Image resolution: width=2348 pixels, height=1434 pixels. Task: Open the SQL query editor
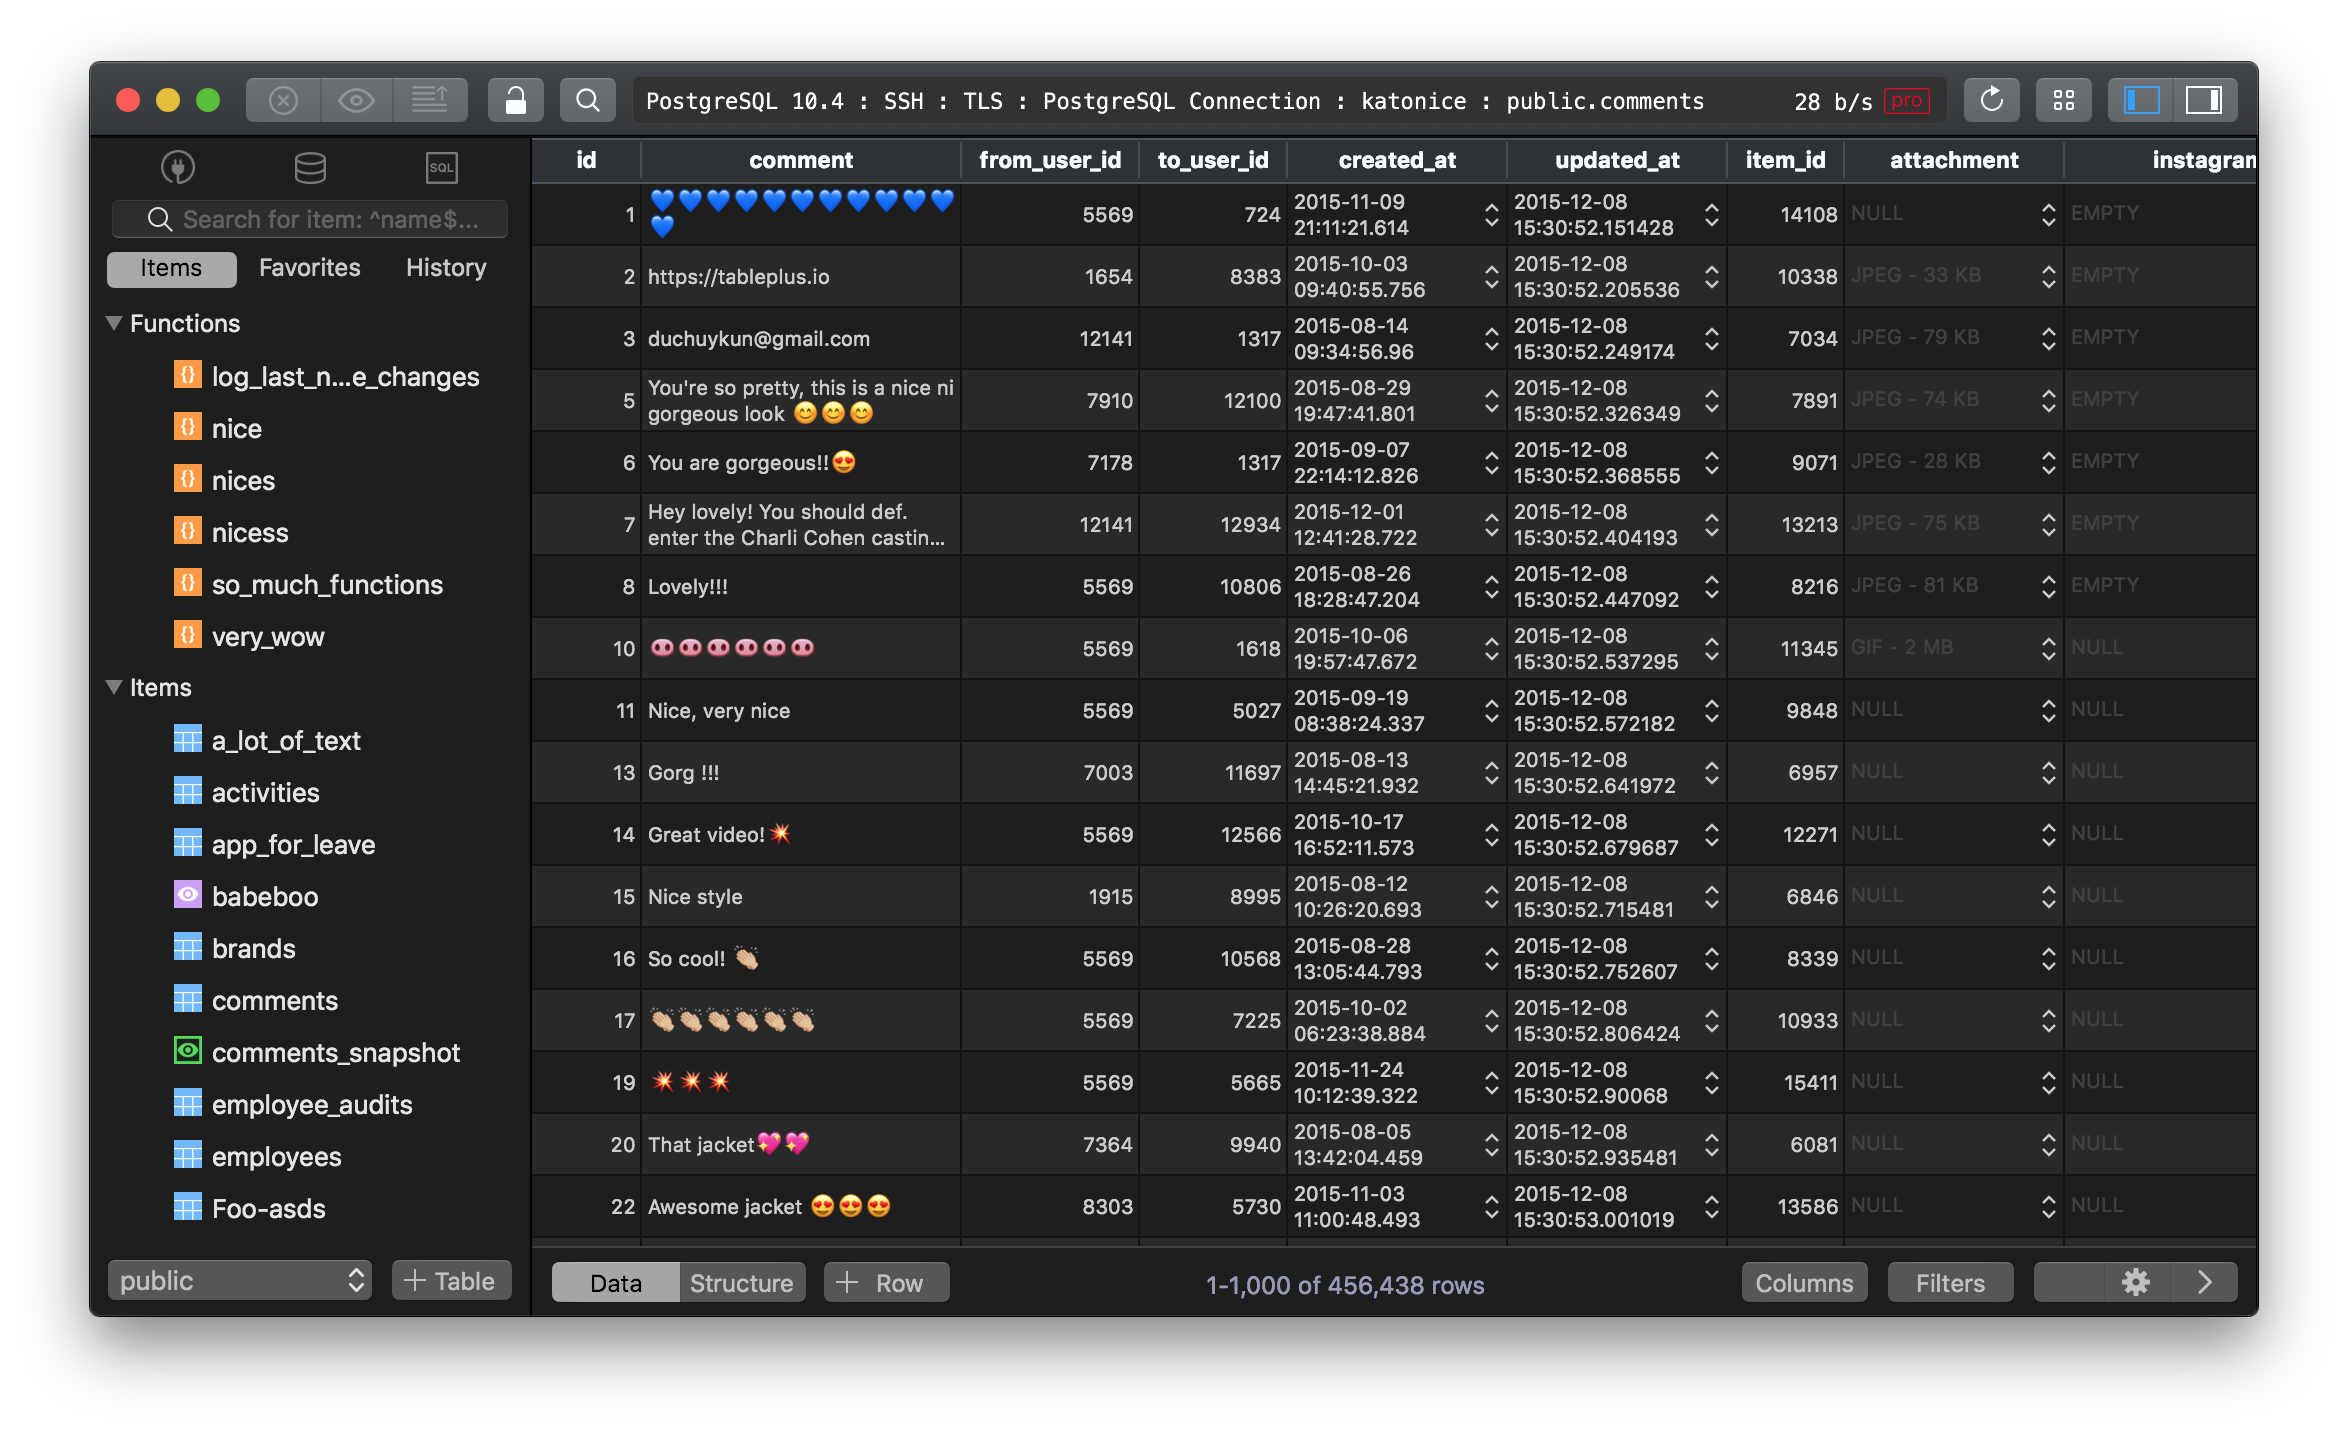[441, 168]
